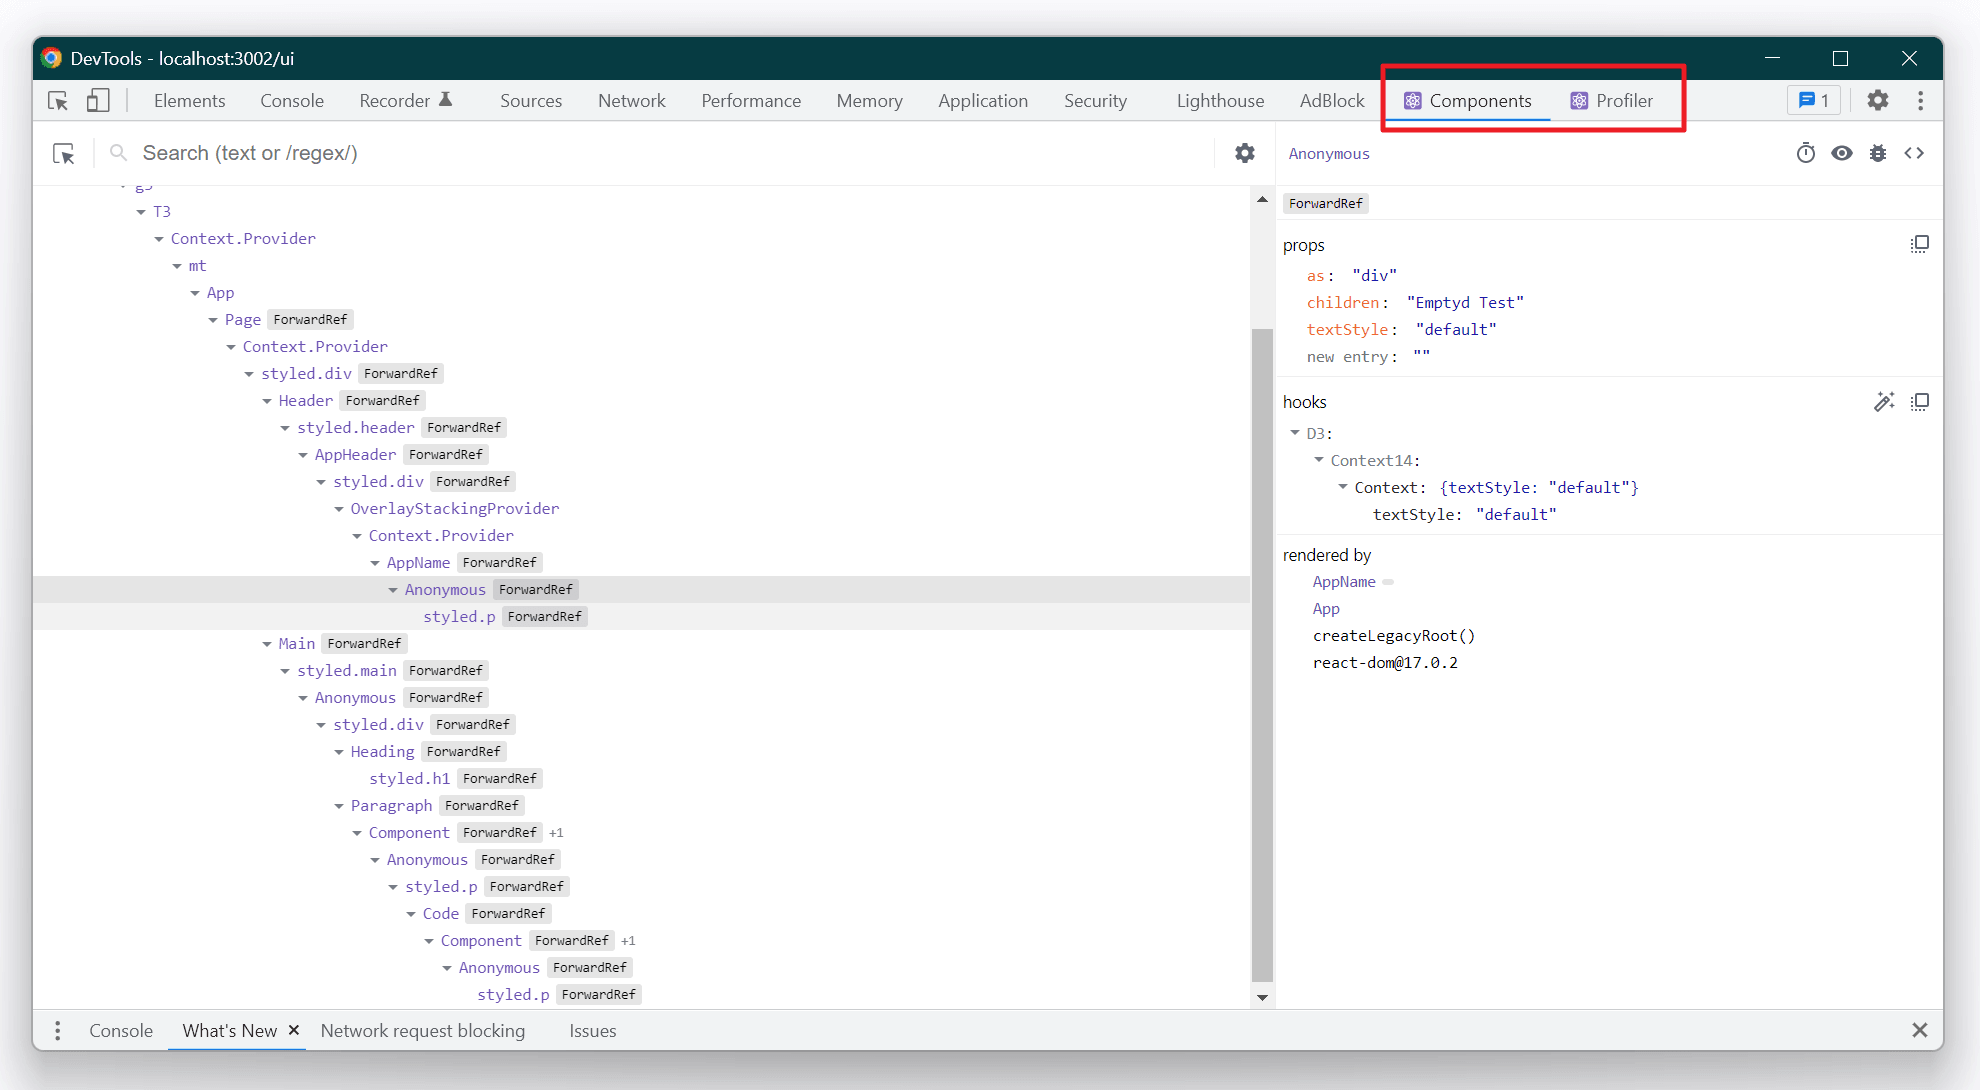View component source code brackets icon
1980x1090 pixels.
point(1914,153)
